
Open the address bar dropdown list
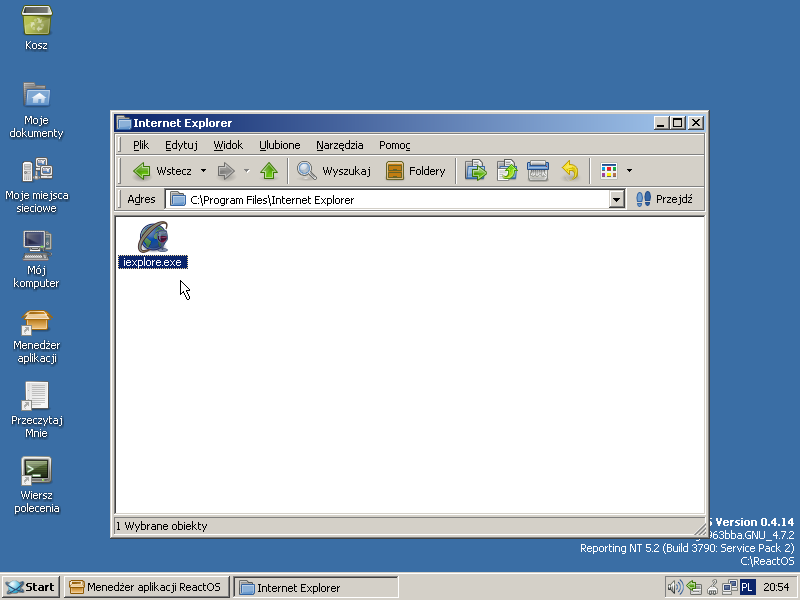pyautogui.click(x=616, y=199)
